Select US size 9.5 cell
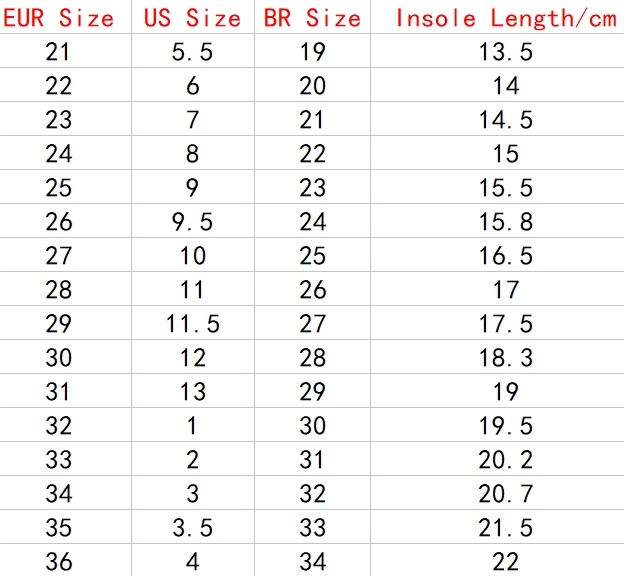Image resolution: width=624 pixels, height=576 pixels. click(192, 222)
